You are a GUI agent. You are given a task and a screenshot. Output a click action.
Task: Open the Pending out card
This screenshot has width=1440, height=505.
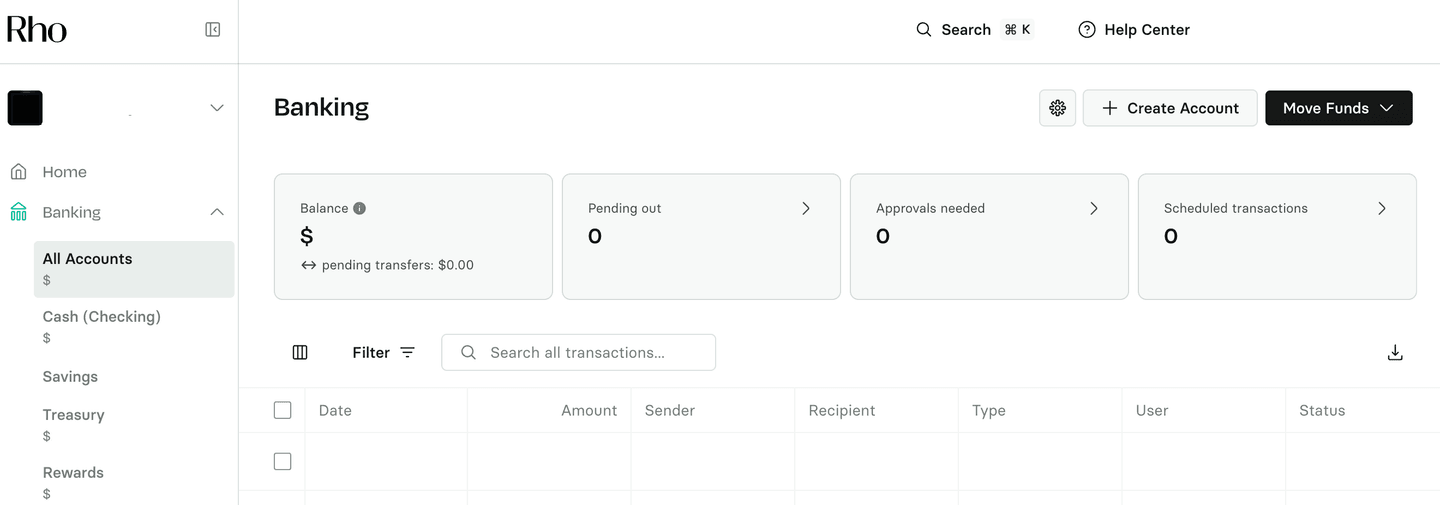(x=700, y=236)
